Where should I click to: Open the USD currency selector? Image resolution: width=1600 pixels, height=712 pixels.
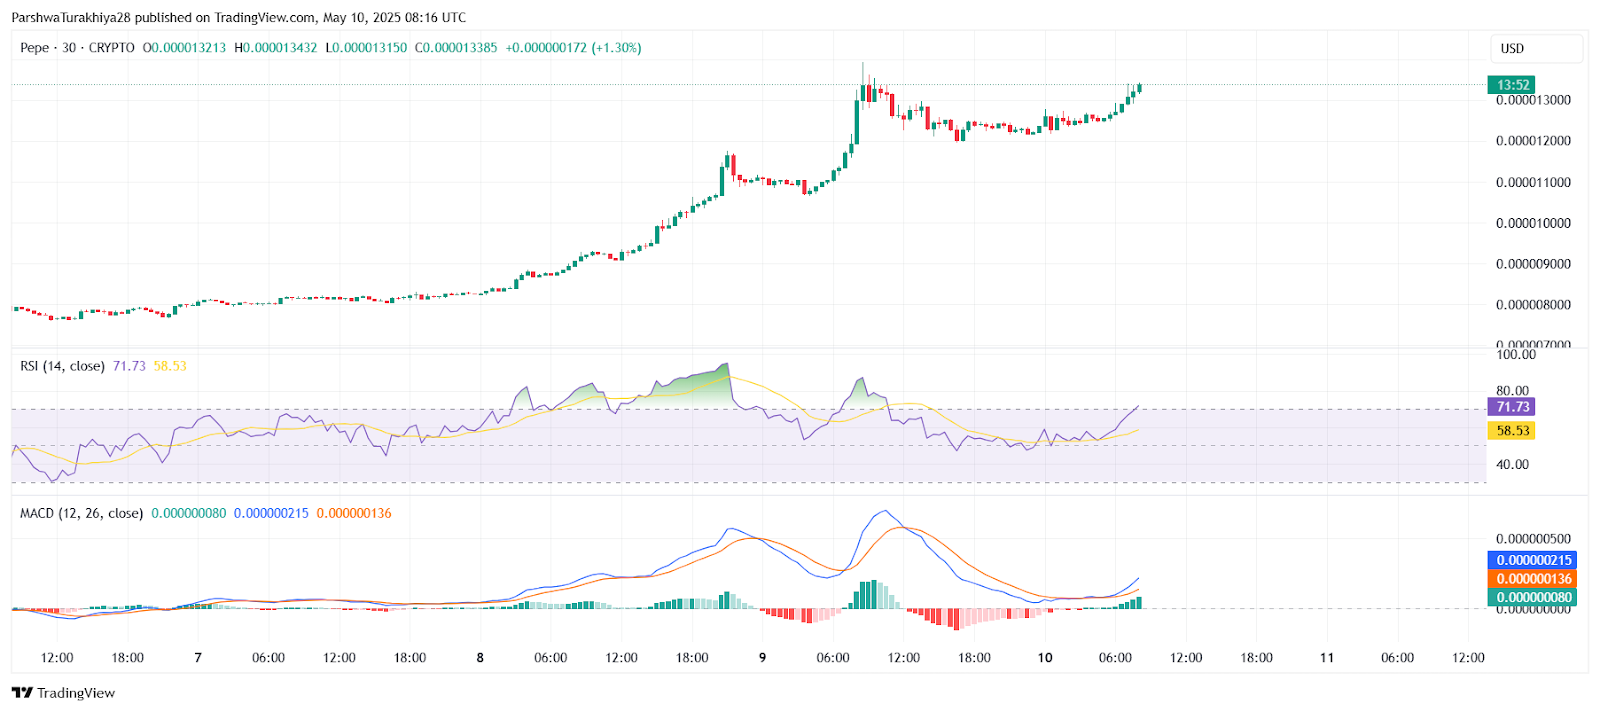click(1512, 48)
